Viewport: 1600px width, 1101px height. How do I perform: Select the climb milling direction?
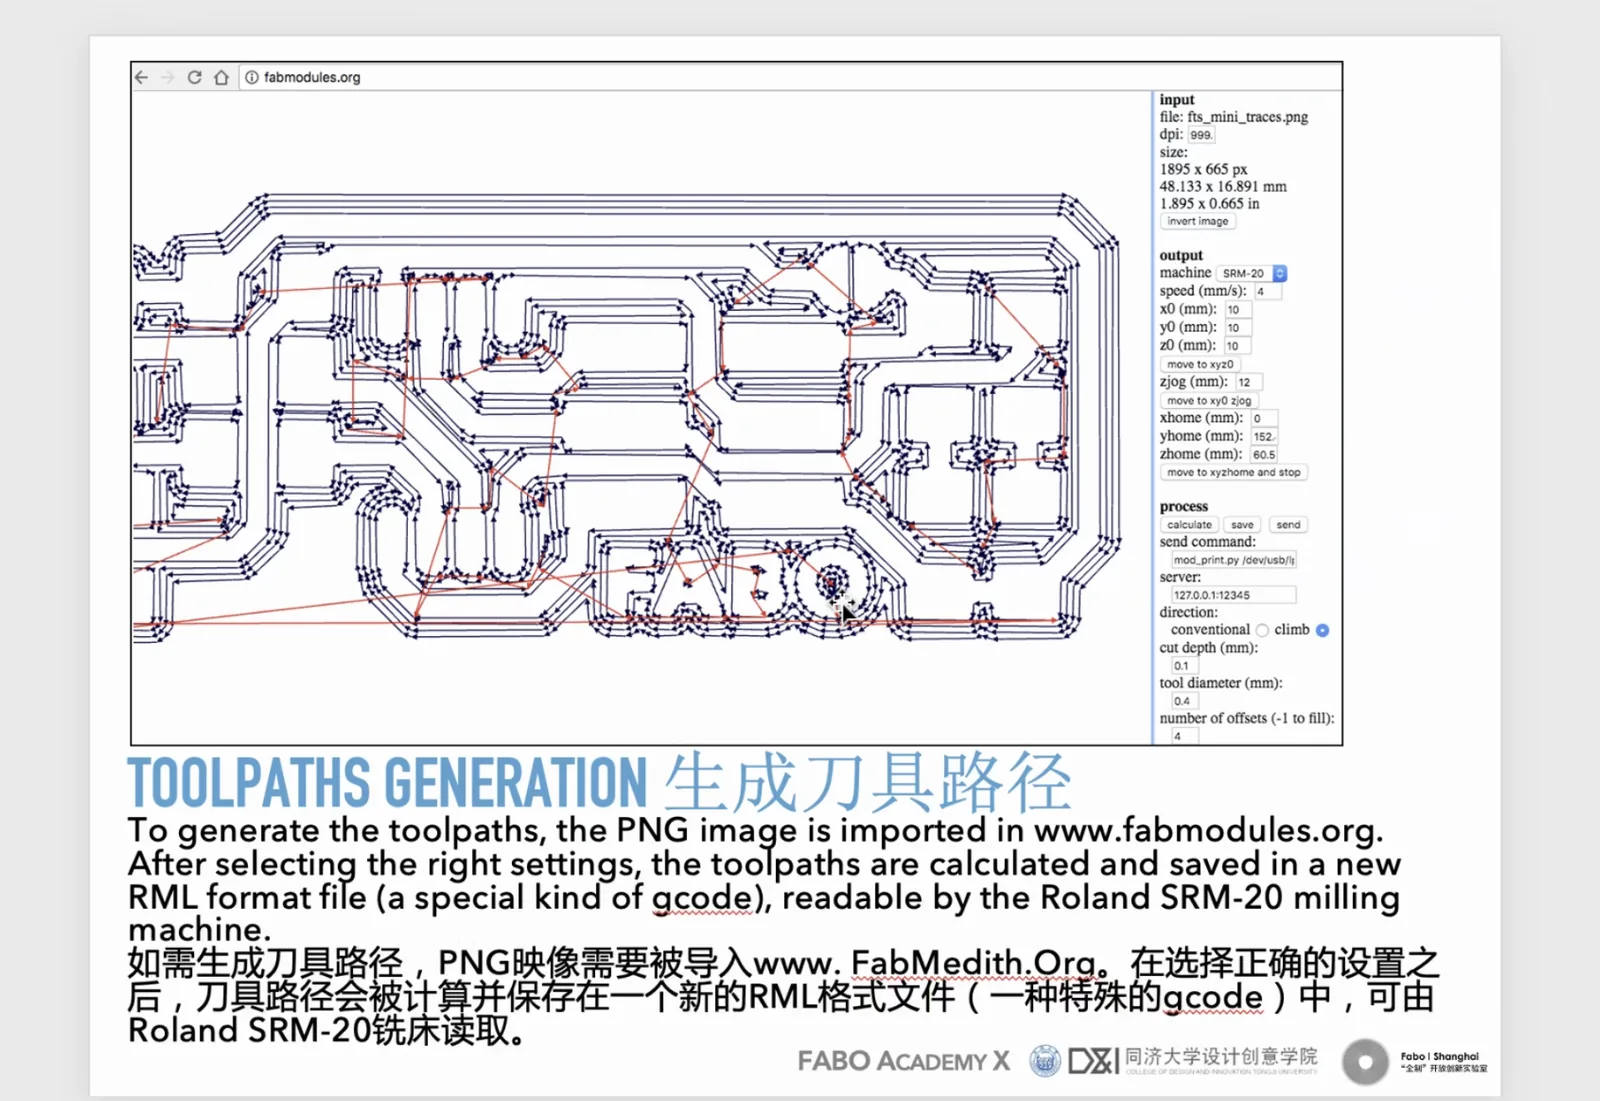(1322, 630)
